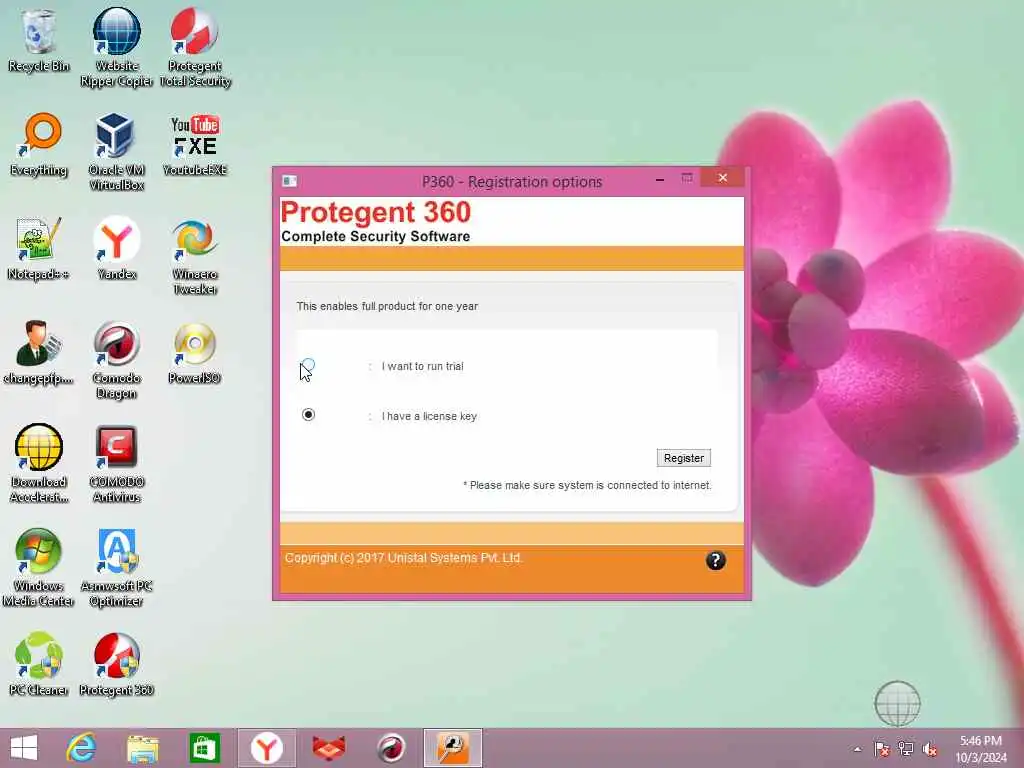Image resolution: width=1024 pixels, height=768 pixels.
Task: Show hidden tray icons arrow
Action: [x=857, y=749]
